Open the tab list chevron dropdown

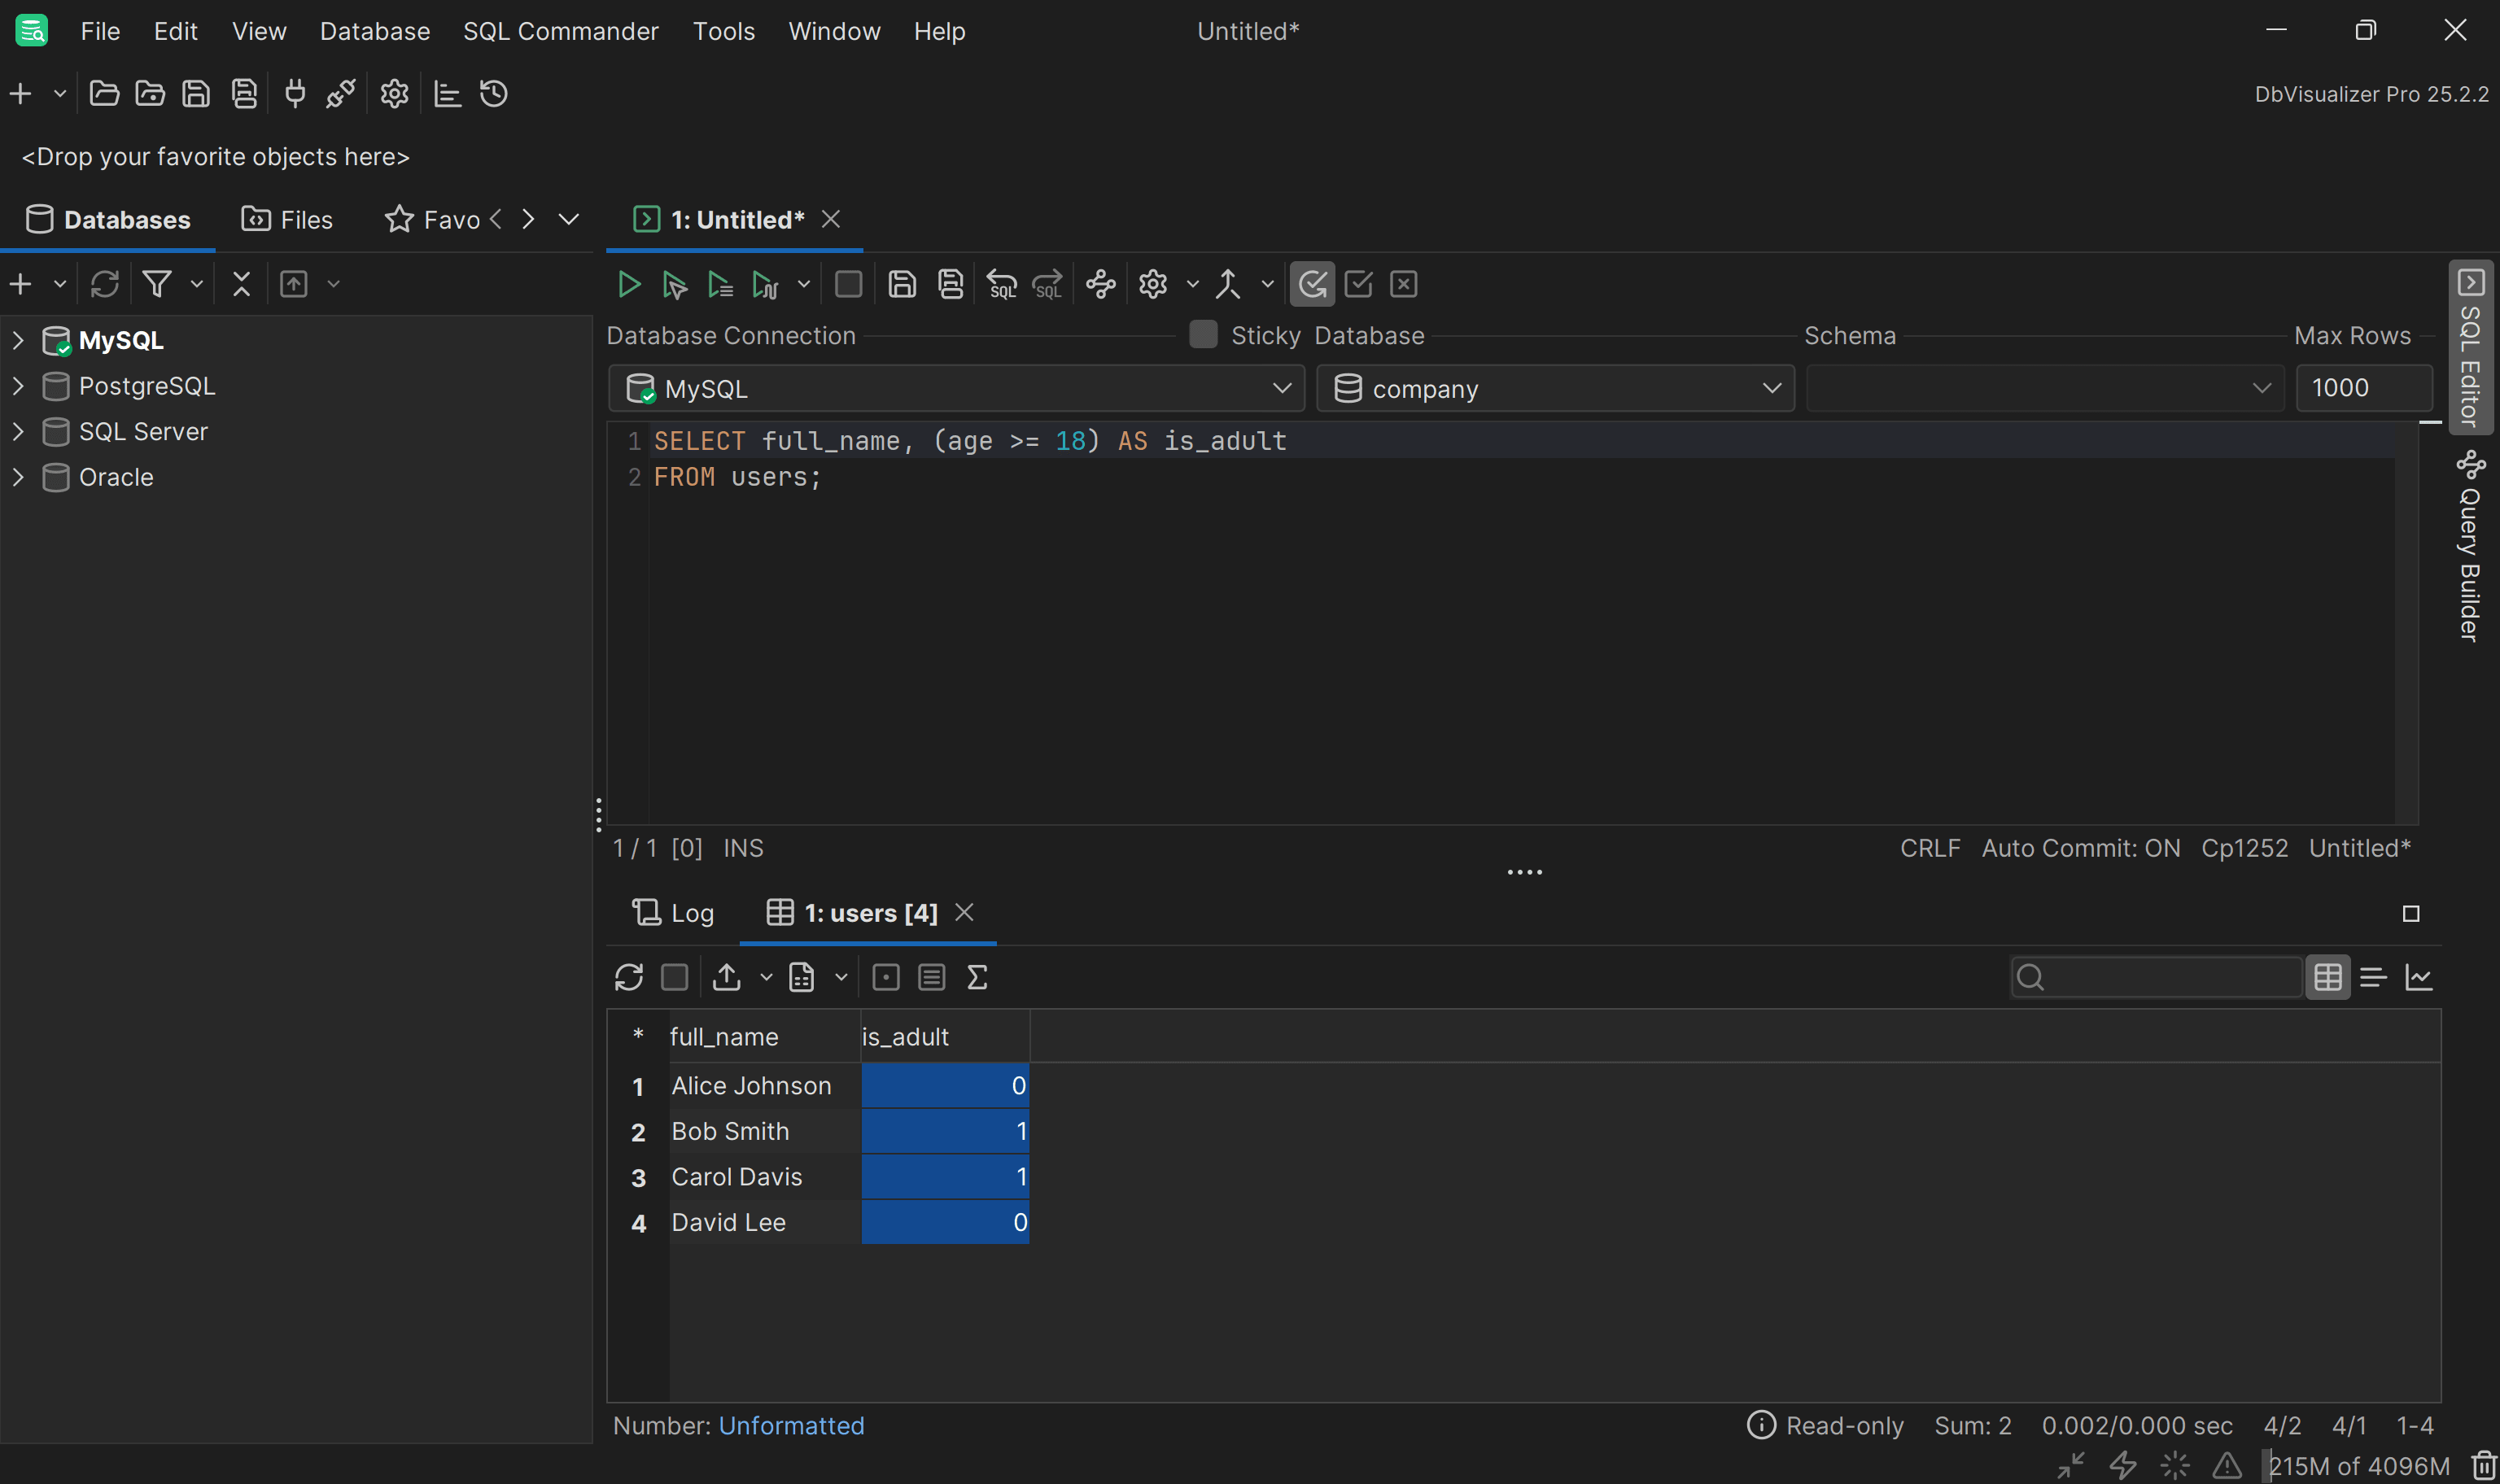[x=569, y=219]
